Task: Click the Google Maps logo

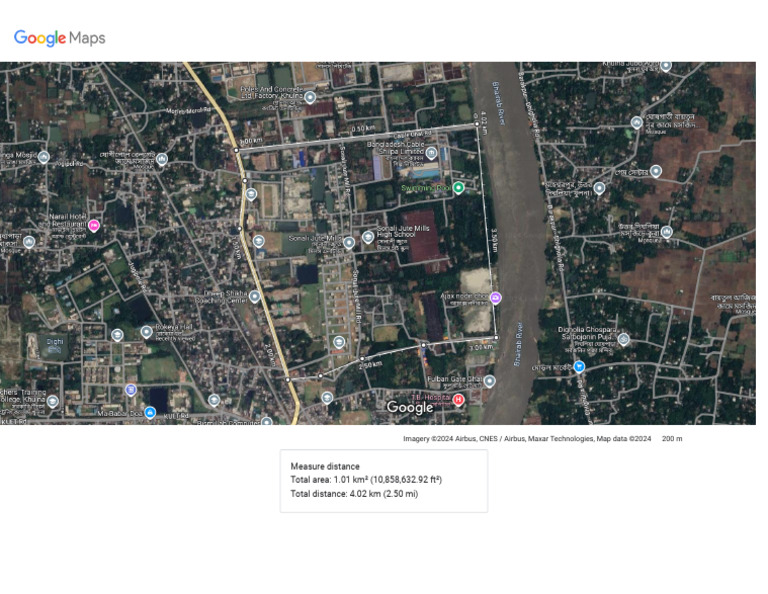Action: tap(59, 38)
